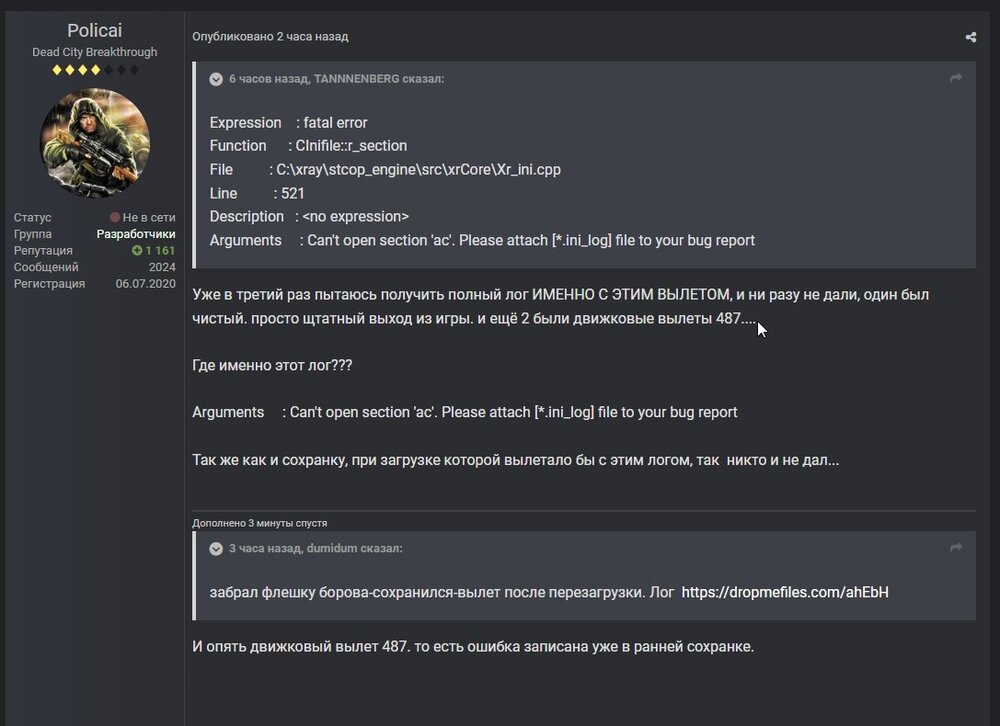Screen dimensions: 1000x726
Task: Click the '6 часов назад, TANNNENBERG сказал' header
Action: (x=336, y=79)
